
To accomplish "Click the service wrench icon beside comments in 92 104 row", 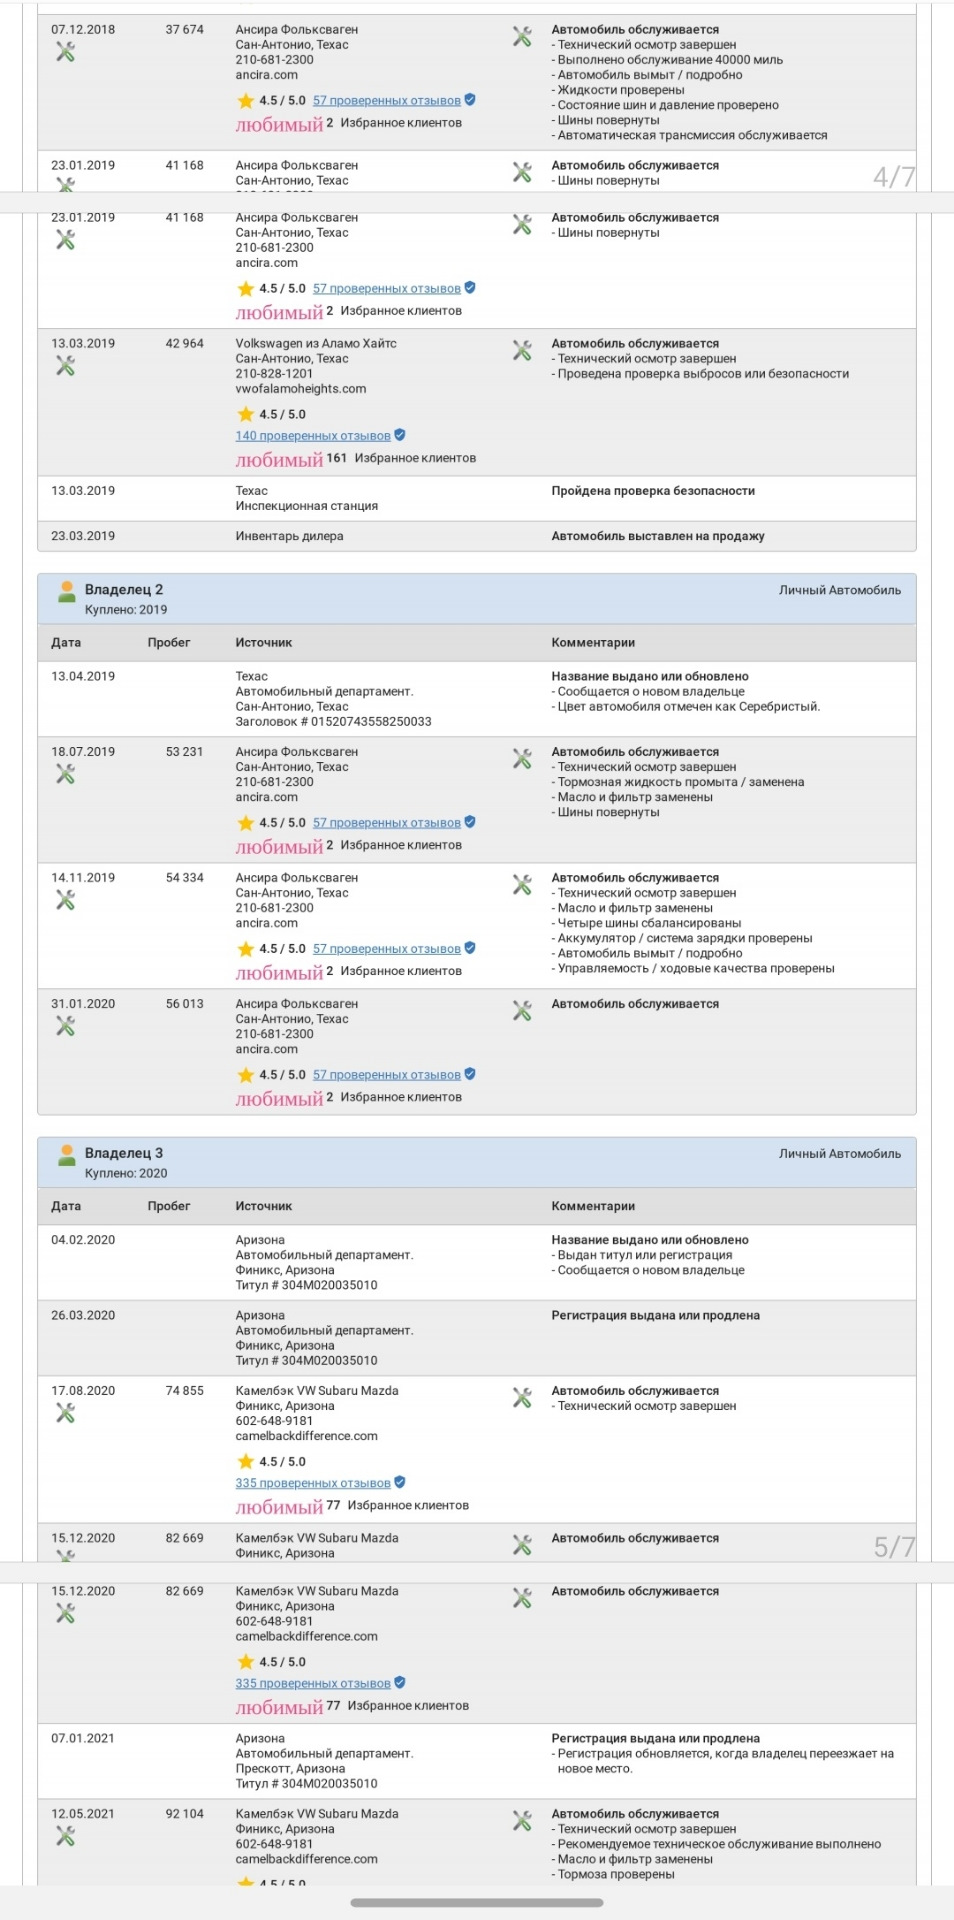I will coord(522,1821).
